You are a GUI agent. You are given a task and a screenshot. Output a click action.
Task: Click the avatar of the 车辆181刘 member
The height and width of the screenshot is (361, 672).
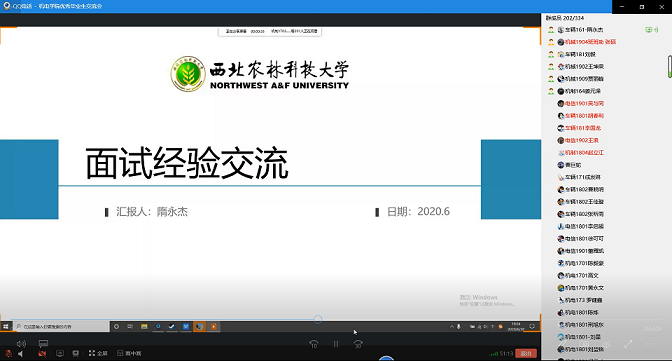coord(561,54)
